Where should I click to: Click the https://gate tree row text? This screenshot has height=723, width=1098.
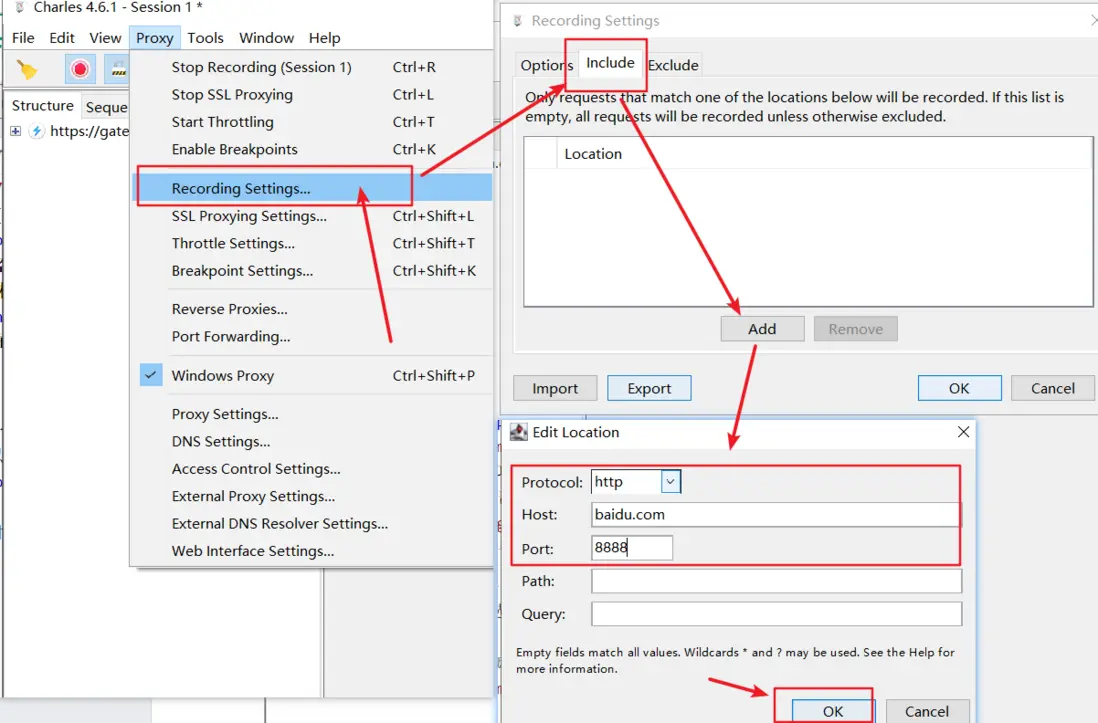click(90, 131)
